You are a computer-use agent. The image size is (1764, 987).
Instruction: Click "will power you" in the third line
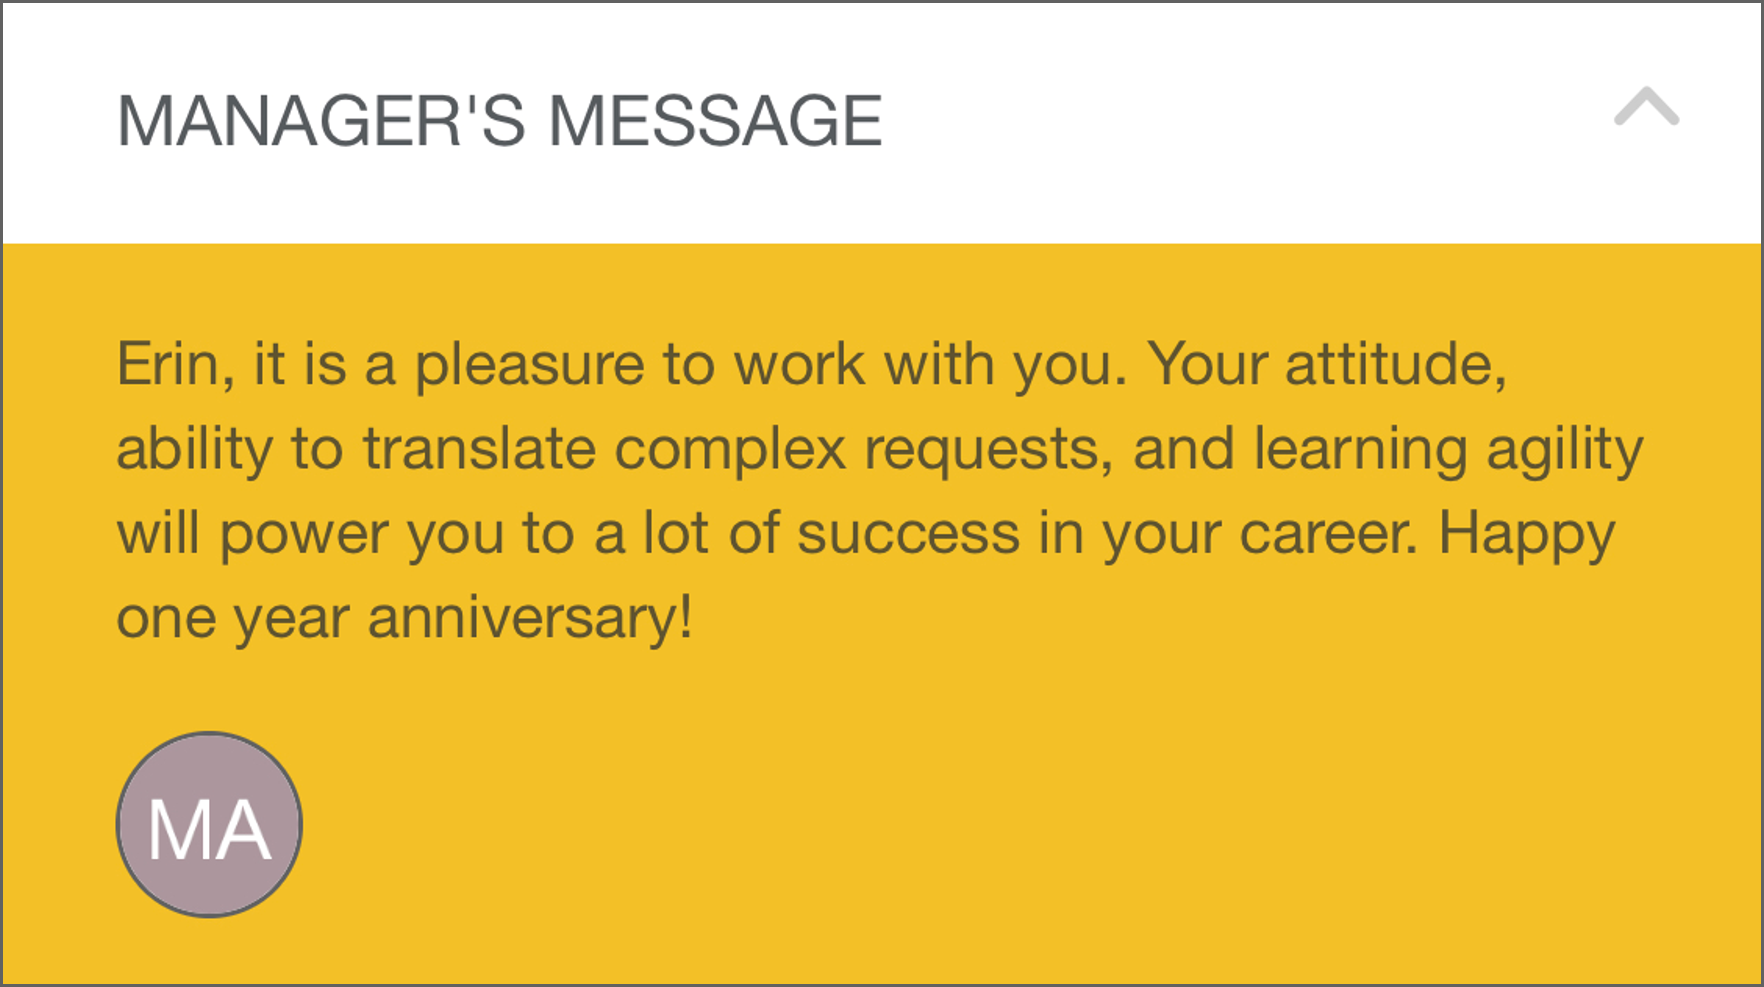310,534
